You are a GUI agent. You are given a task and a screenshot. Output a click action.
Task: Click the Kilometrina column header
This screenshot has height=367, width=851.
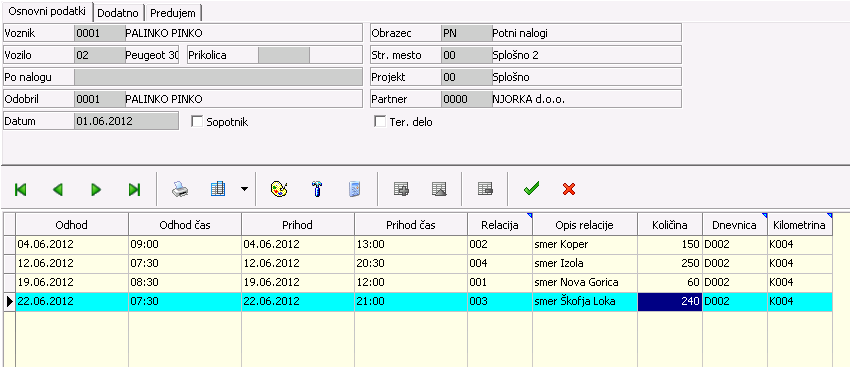click(x=800, y=225)
